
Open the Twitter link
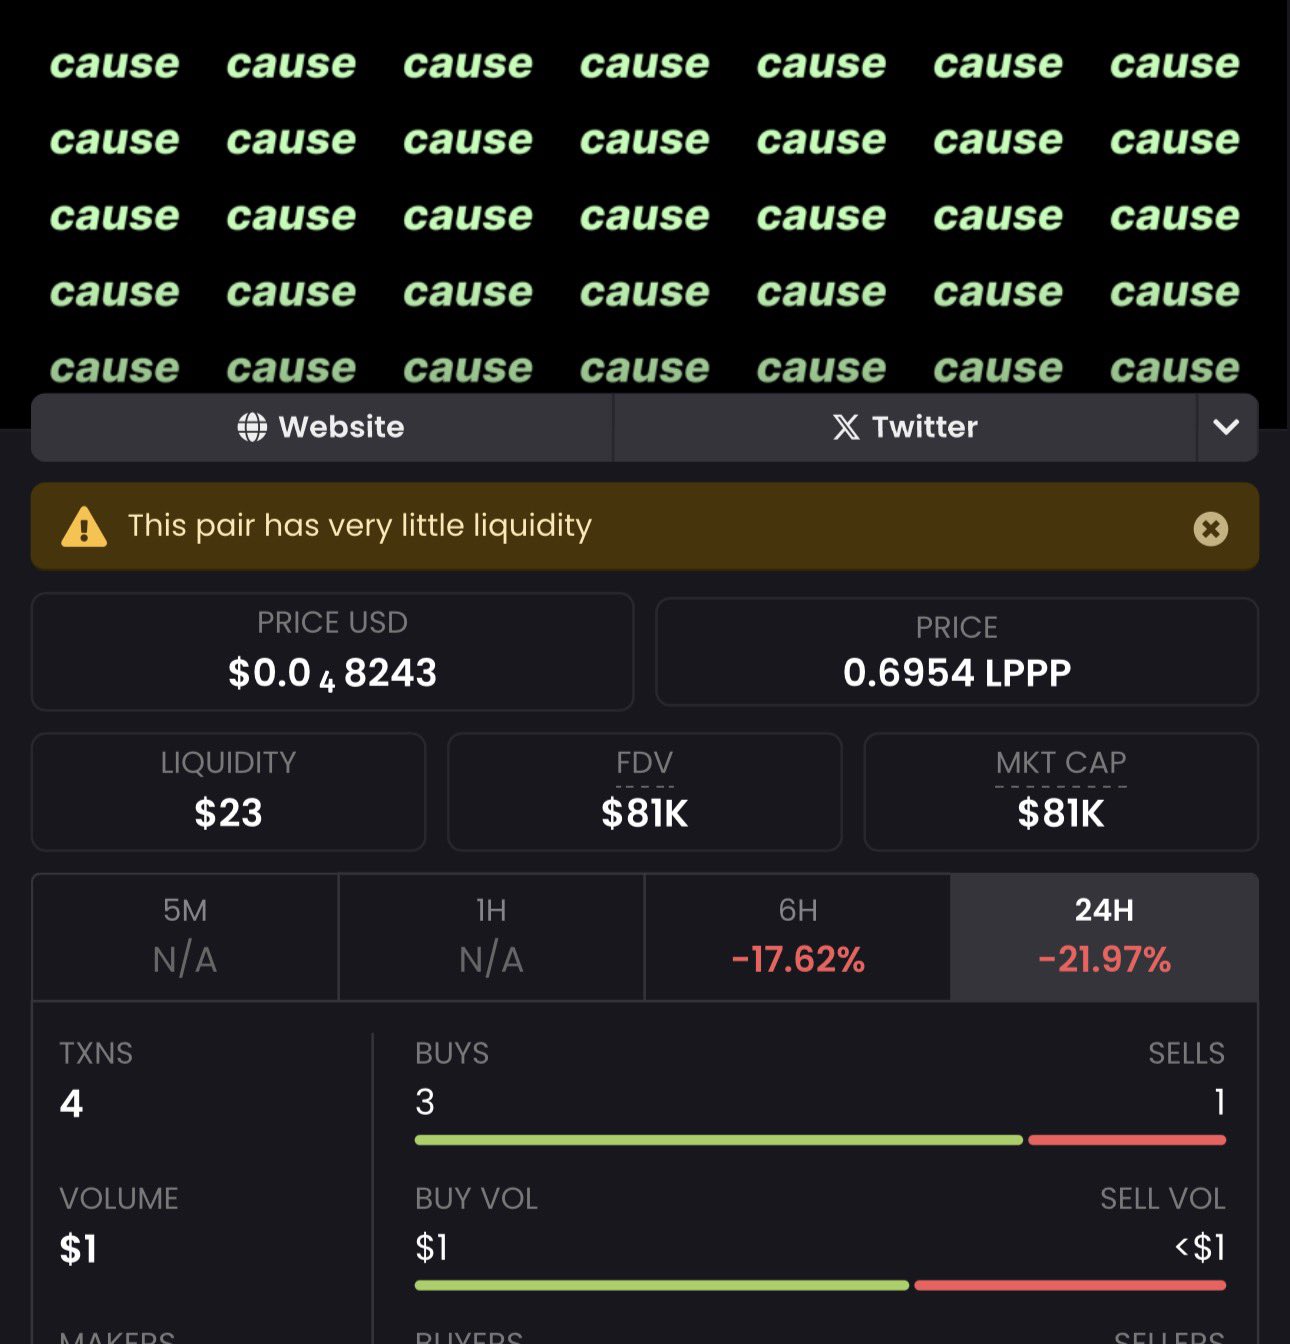point(904,427)
